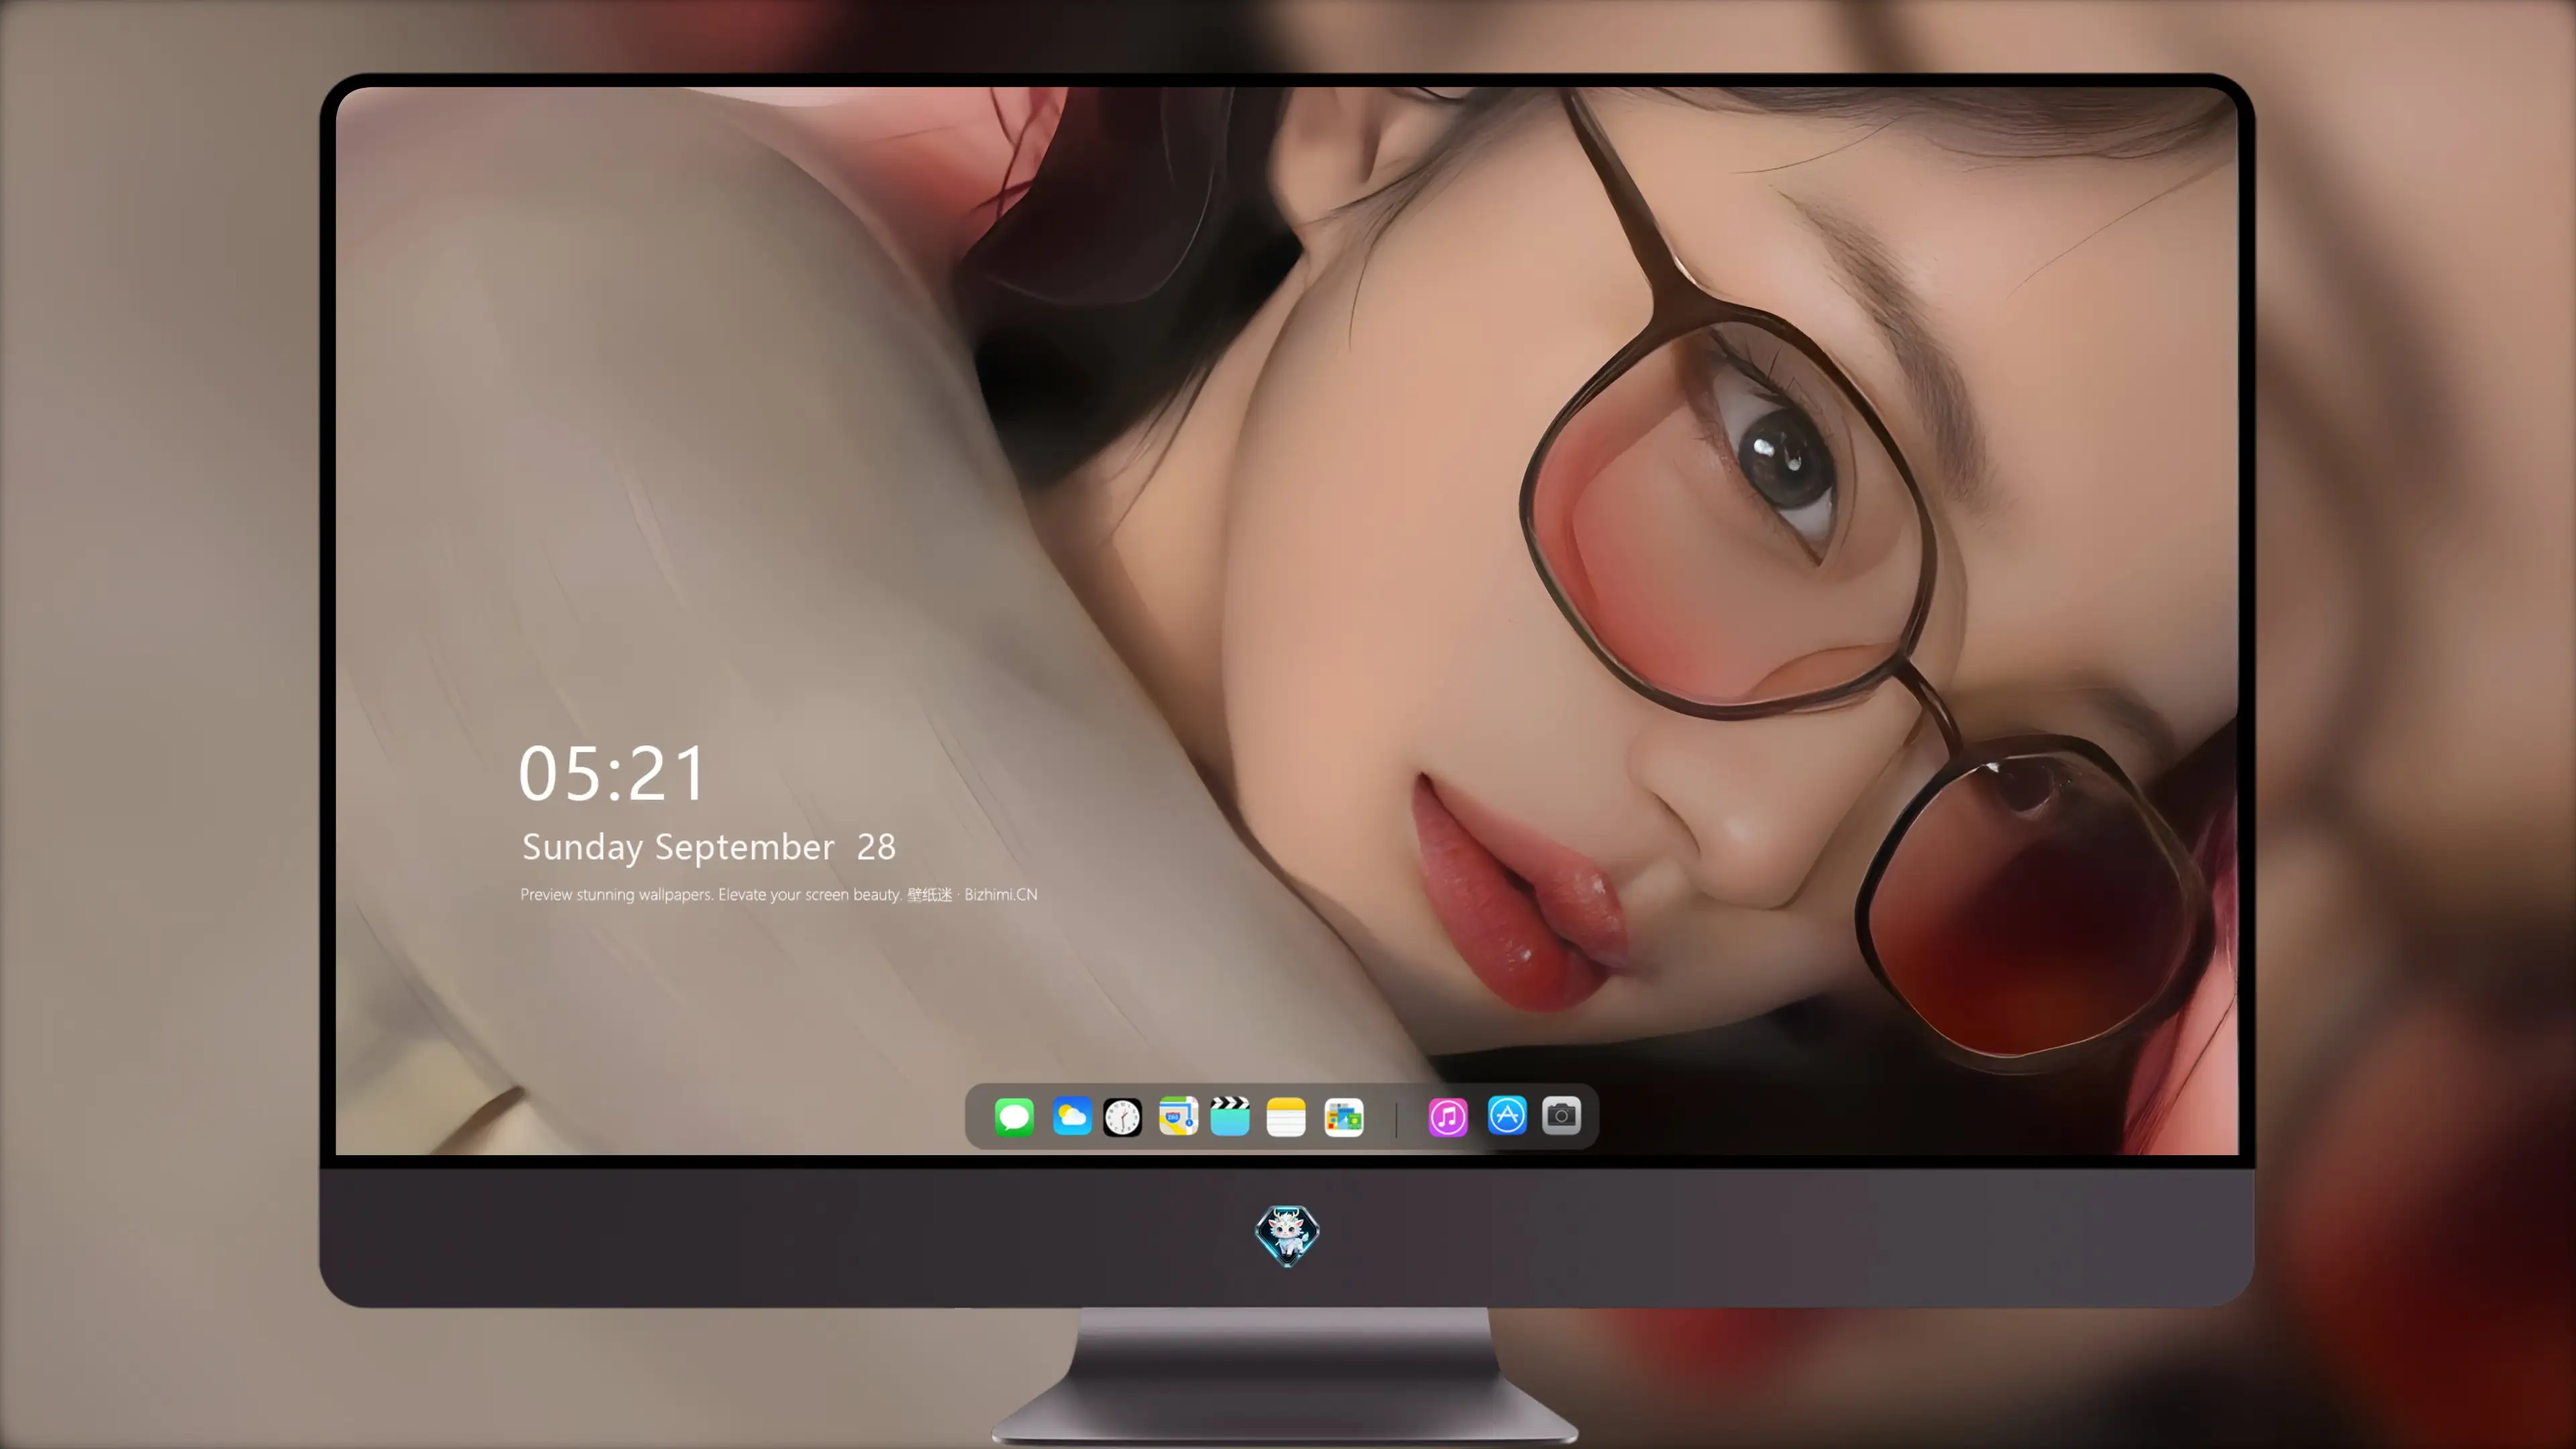Open the Videos clapperboard app
2576x1449 pixels.
pos(1230,1116)
